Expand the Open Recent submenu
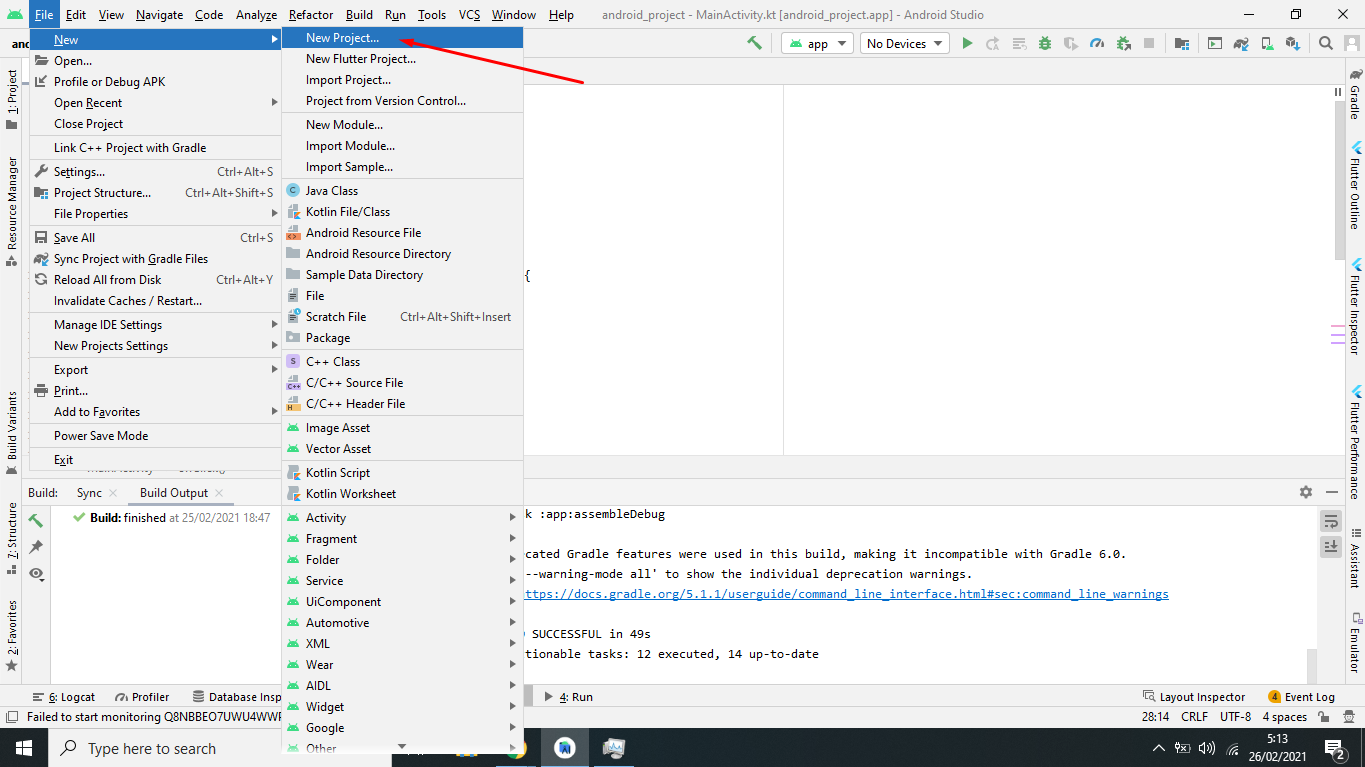Viewport: 1365px width, 767px height. (90, 102)
